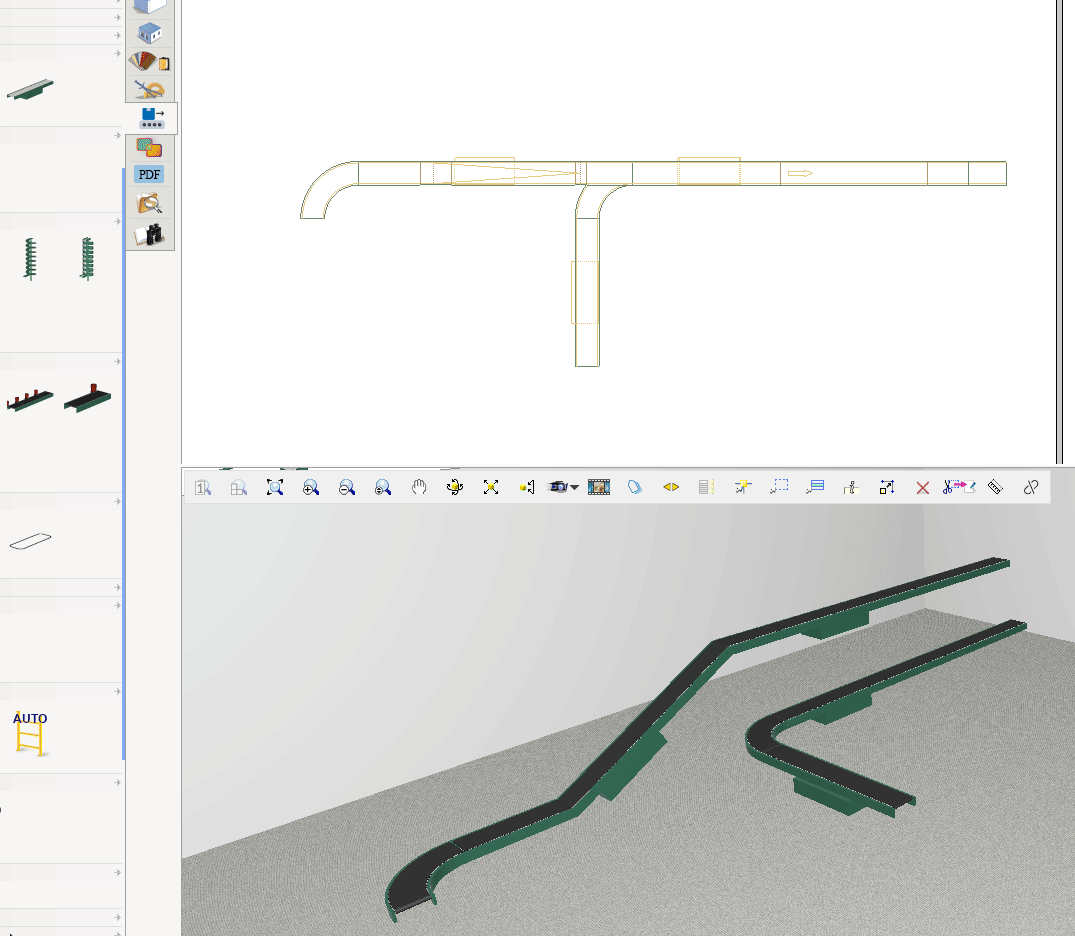Pick the right spiral conveyor thumbnail
The width and height of the screenshot is (1075, 936).
pyautogui.click(x=87, y=259)
